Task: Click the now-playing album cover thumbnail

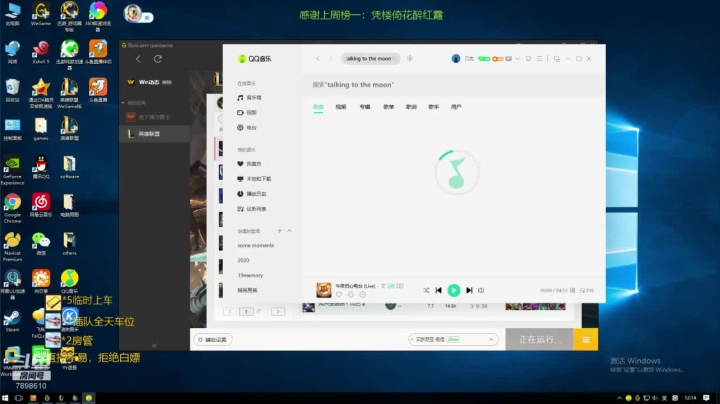Action: click(324, 290)
